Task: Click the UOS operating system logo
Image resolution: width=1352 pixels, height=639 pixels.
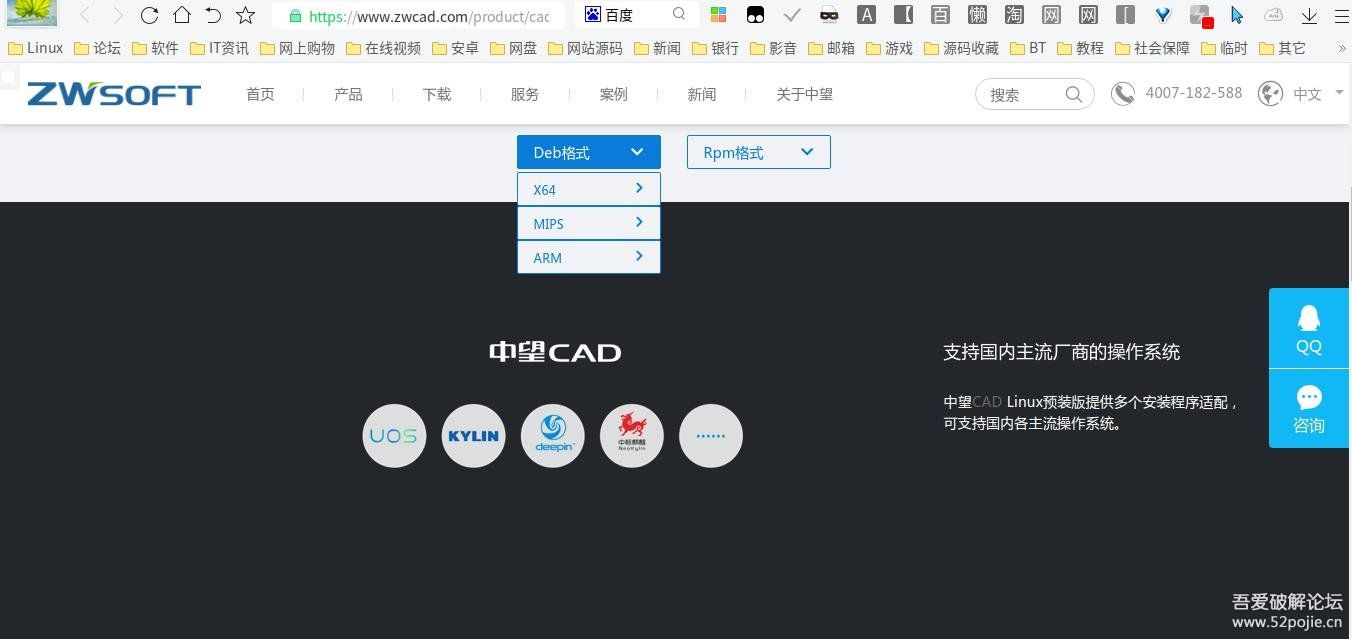Action: [394, 436]
